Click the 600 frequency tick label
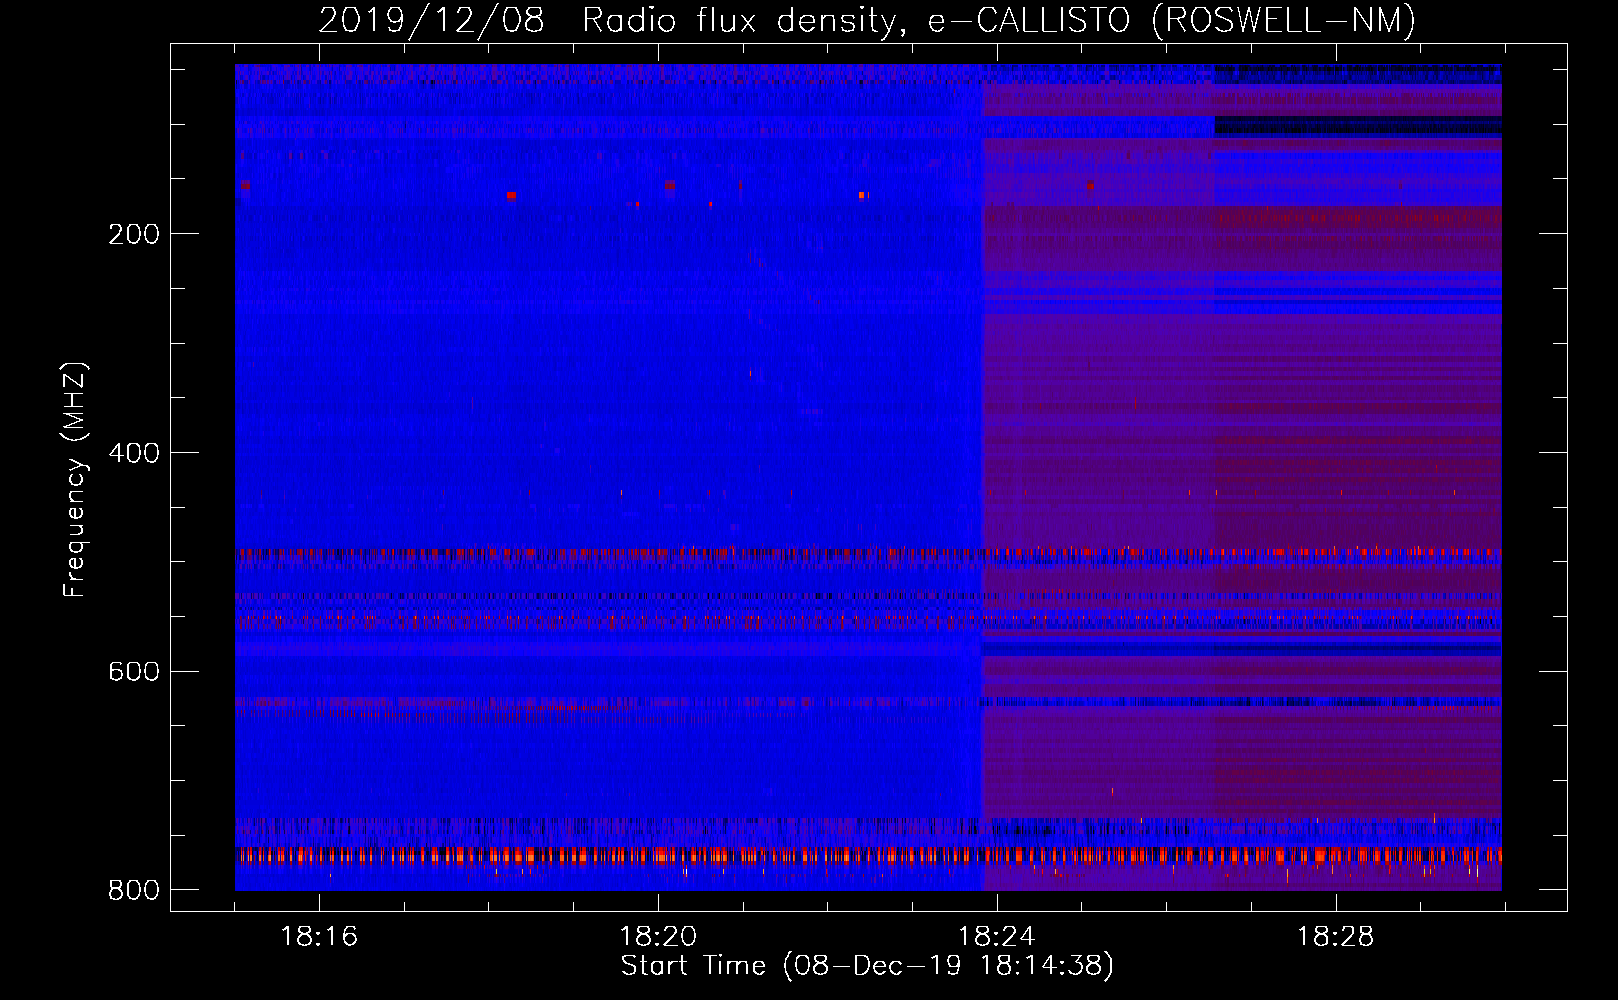This screenshot has height=1000, width=1618. [x=134, y=671]
